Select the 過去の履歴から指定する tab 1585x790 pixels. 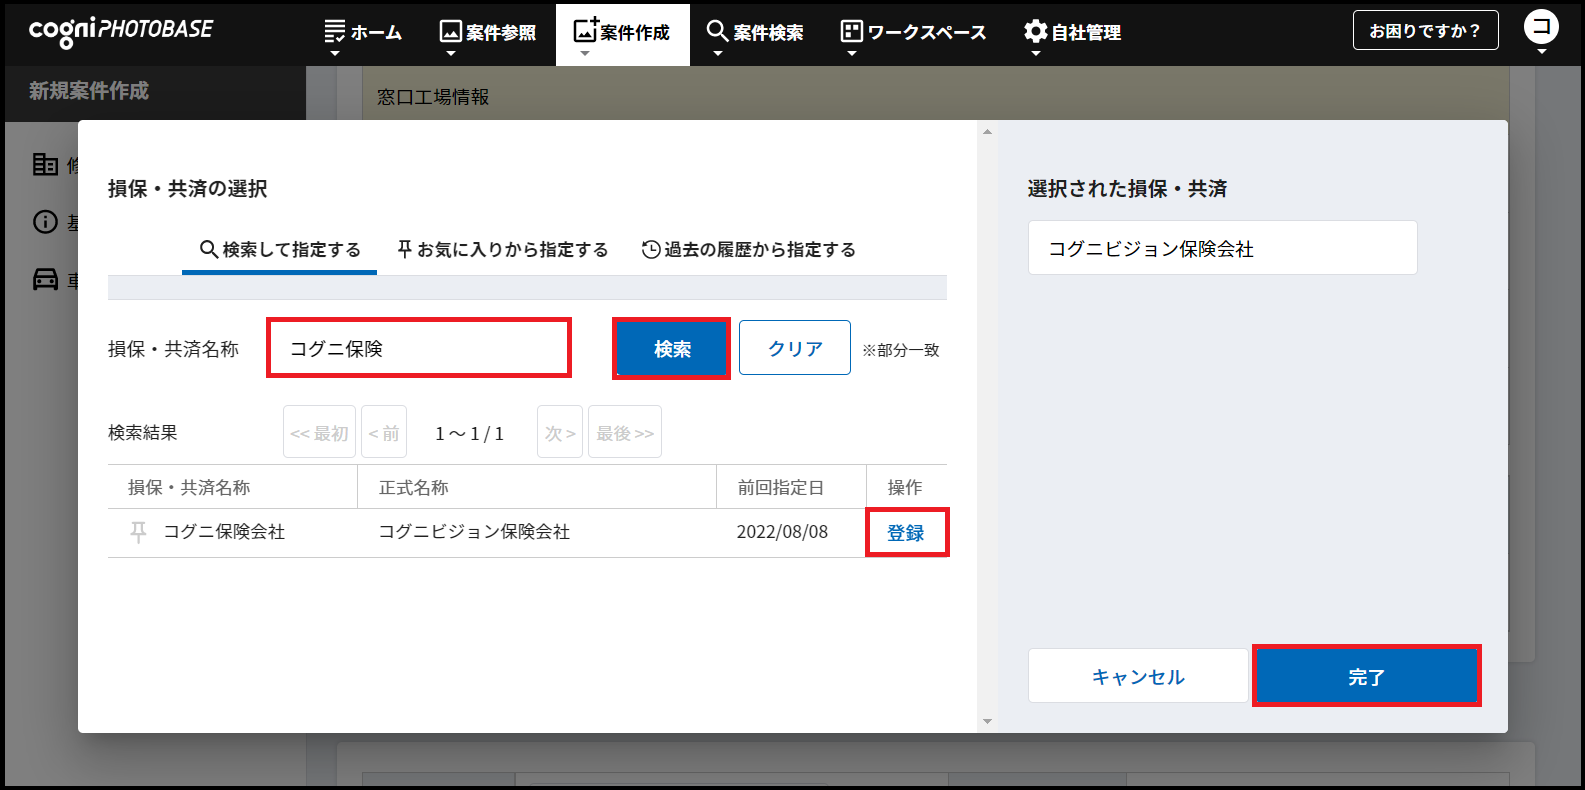pyautogui.click(x=748, y=250)
